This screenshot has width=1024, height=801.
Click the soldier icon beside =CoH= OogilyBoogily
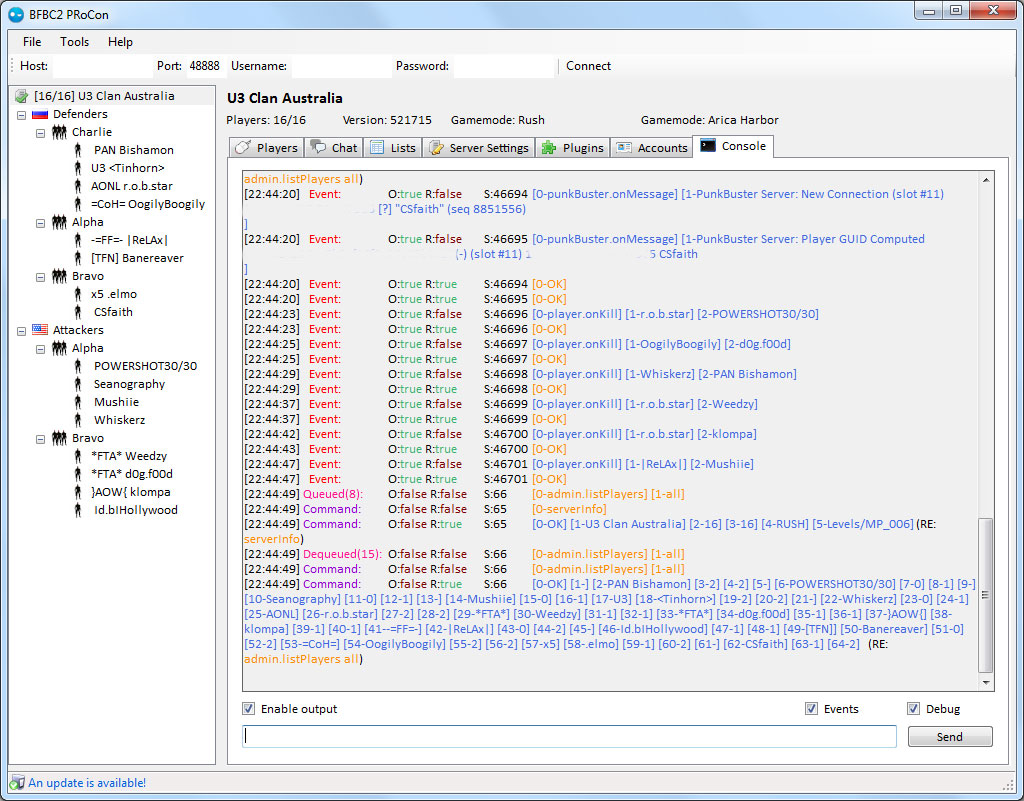click(x=78, y=204)
